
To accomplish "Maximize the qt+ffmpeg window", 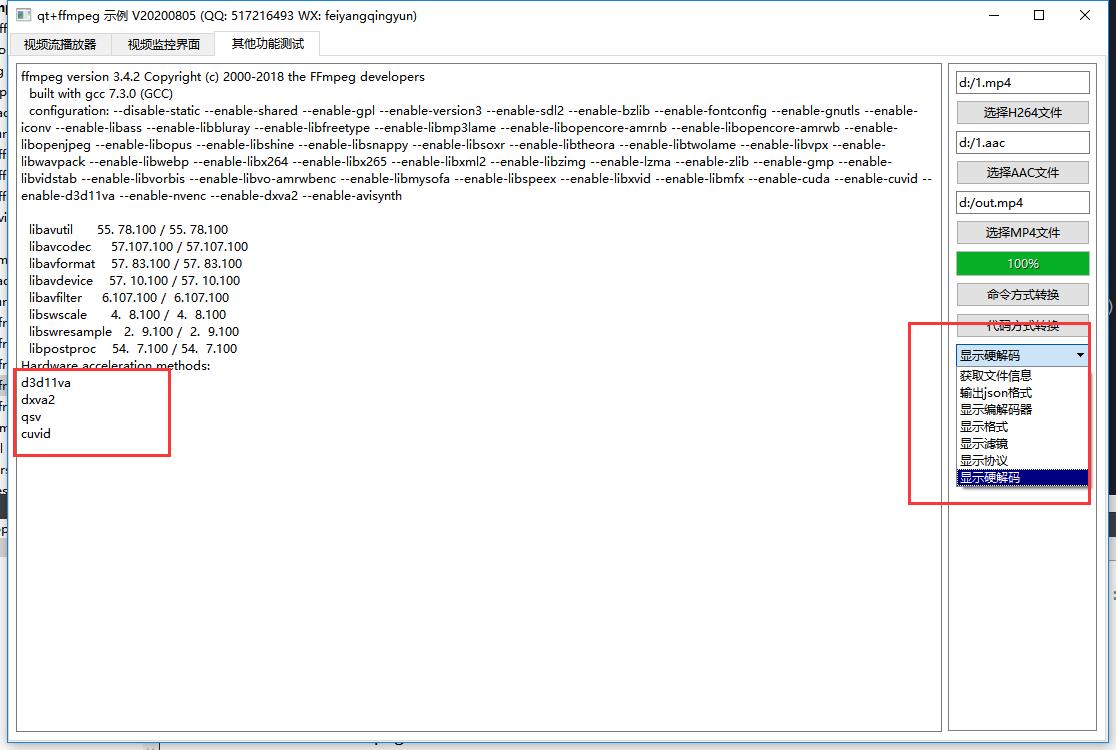I will click(x=1038, y=15).
